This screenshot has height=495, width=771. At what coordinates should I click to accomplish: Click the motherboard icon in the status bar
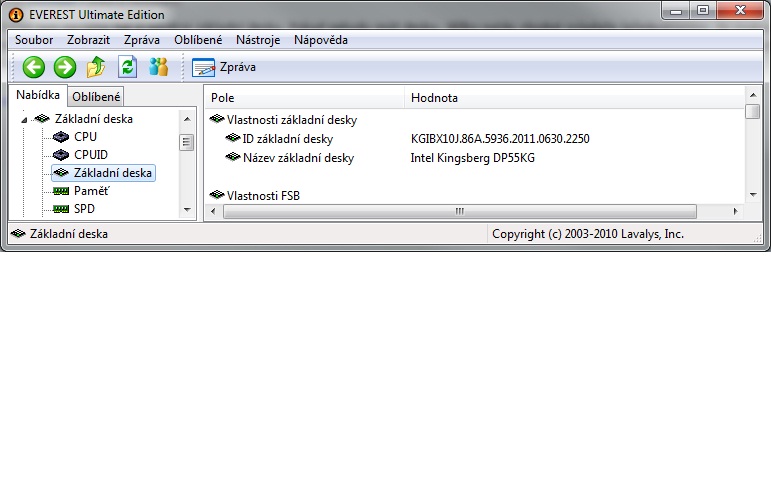[18, 233]
